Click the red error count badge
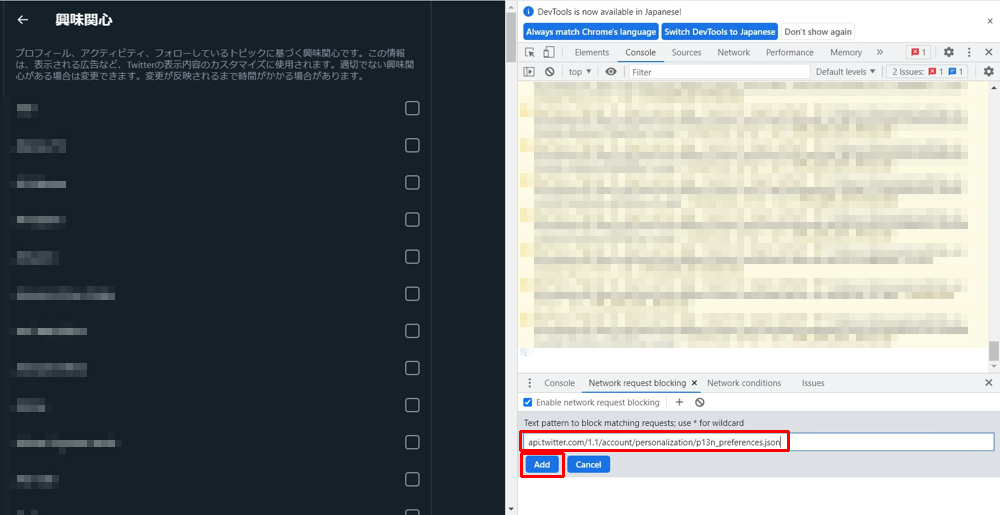The height and width of the screenshot is (515, 1000). pos(918,52)
